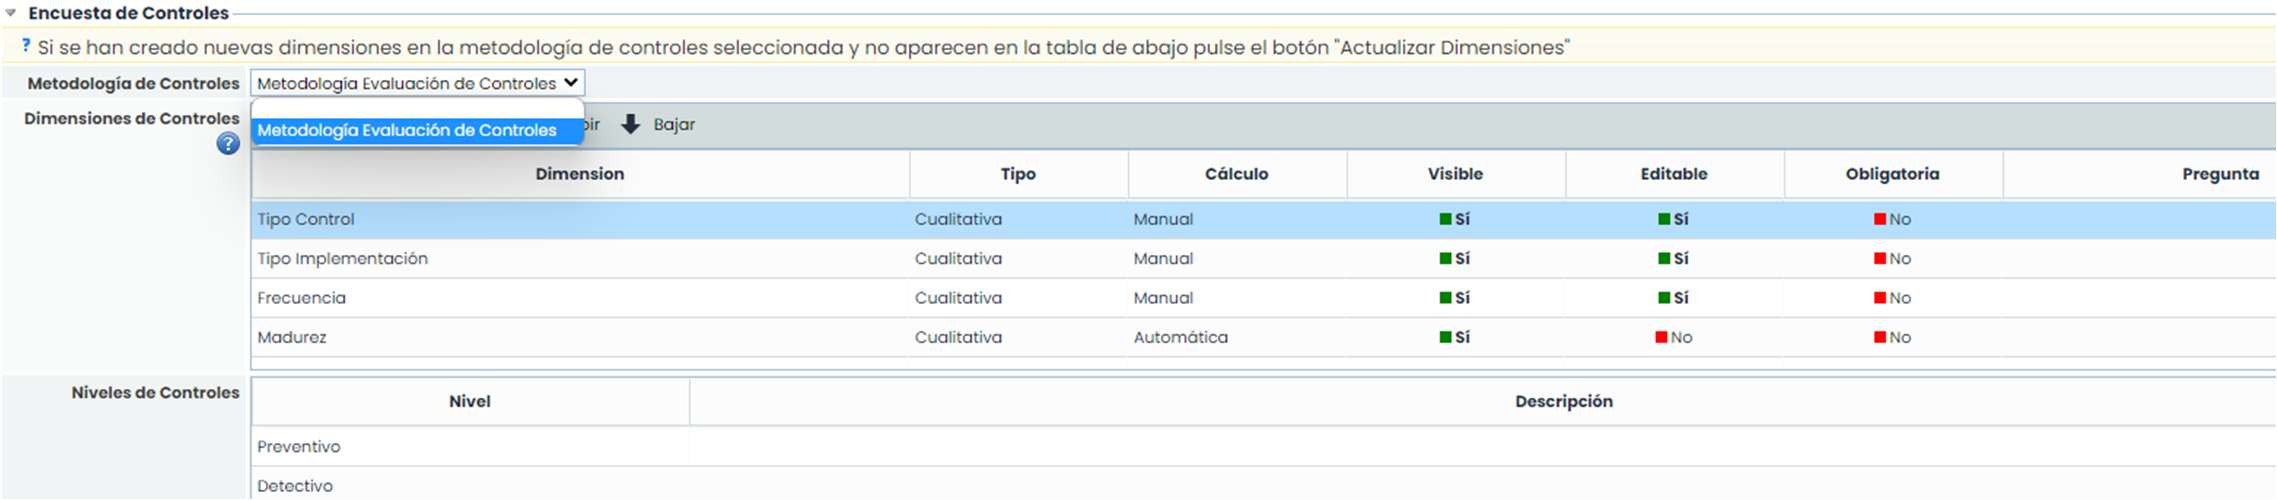The width and height of the screenshot is (2277, 500).
Task: Click the blue help icon under Dimensiones de Controles
Action: pyautogui.click(x=228, y=144)
